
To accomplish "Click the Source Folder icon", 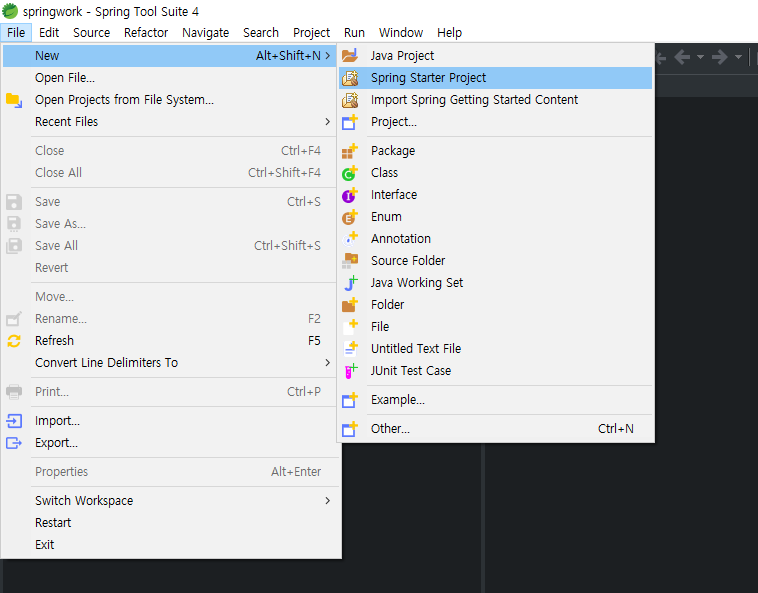I will point(350,261).
